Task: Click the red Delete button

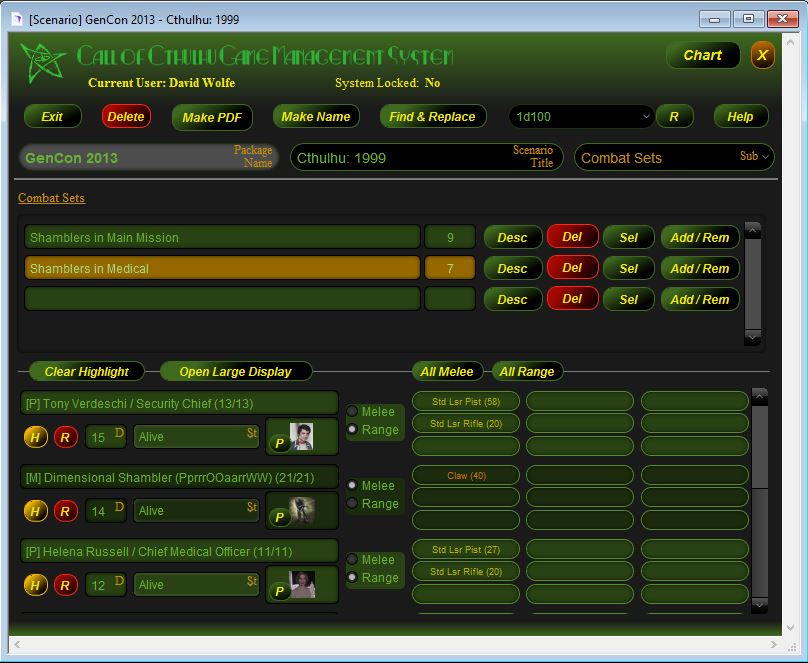Action: tap(126, 116)
